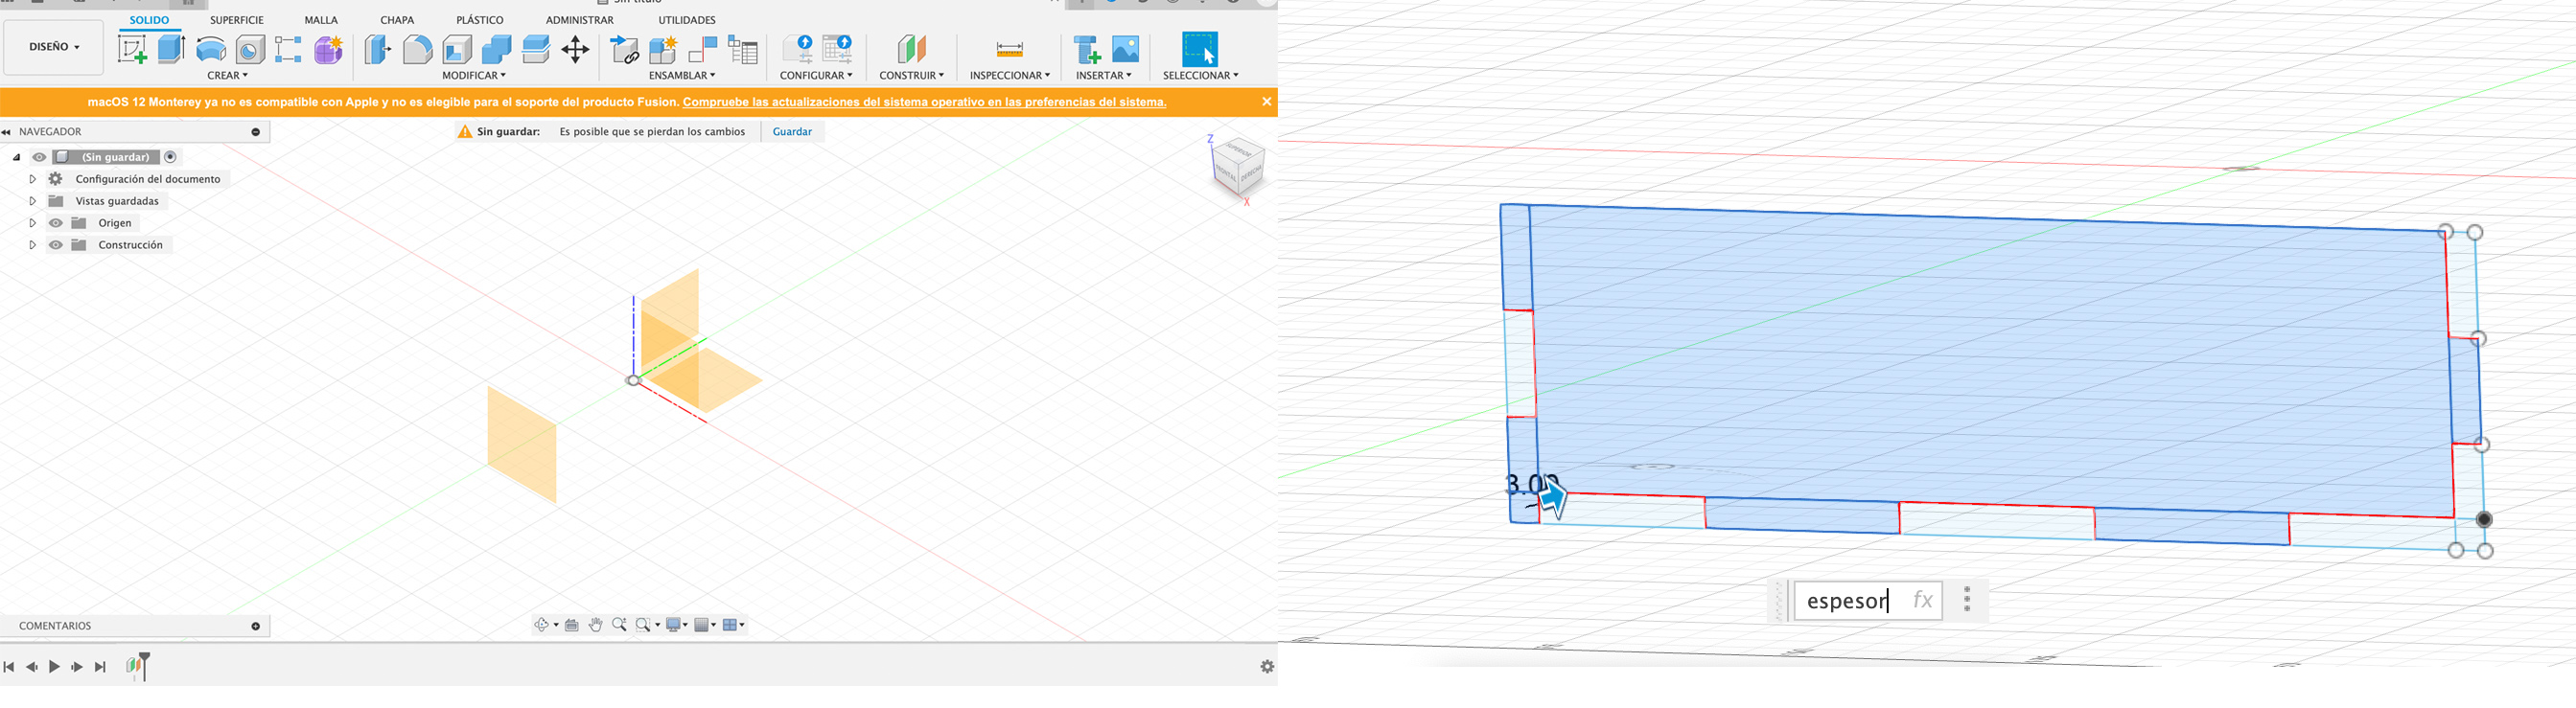This screenshot has height=708, width=2576.
Task: Expand the Vistas guardadas tree node
Action: pyautogui.click(x=32, y=201)
